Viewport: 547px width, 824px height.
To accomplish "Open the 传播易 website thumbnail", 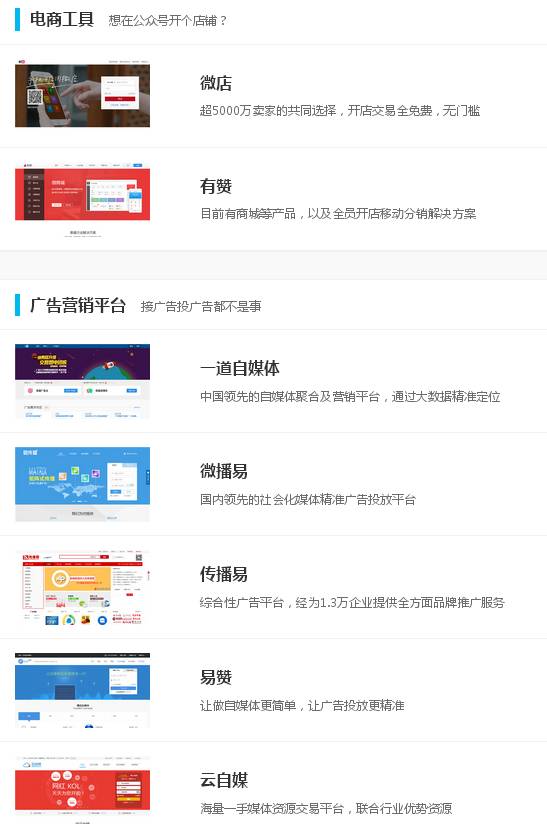I will [82, 588].
